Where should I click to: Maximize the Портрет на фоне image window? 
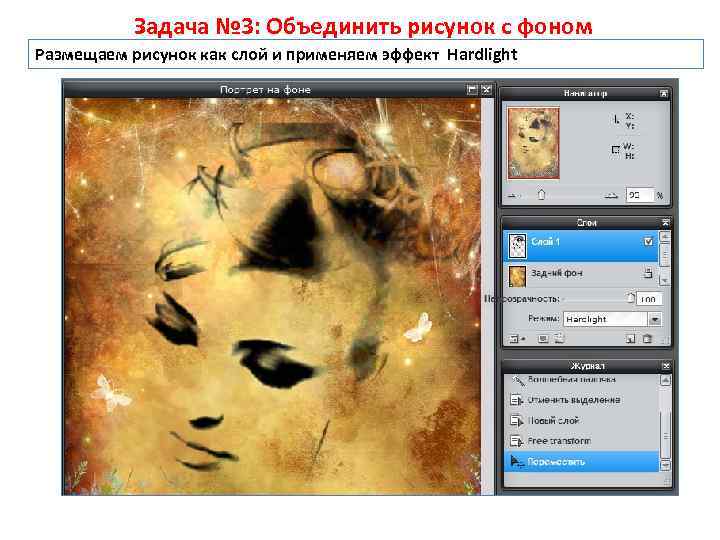[472, 90]
